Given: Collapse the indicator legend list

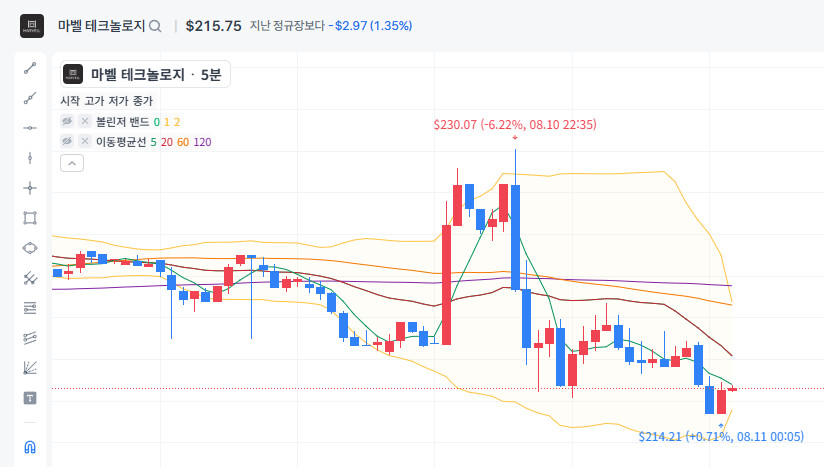Looking at the screenshot, I should (72, 163).
